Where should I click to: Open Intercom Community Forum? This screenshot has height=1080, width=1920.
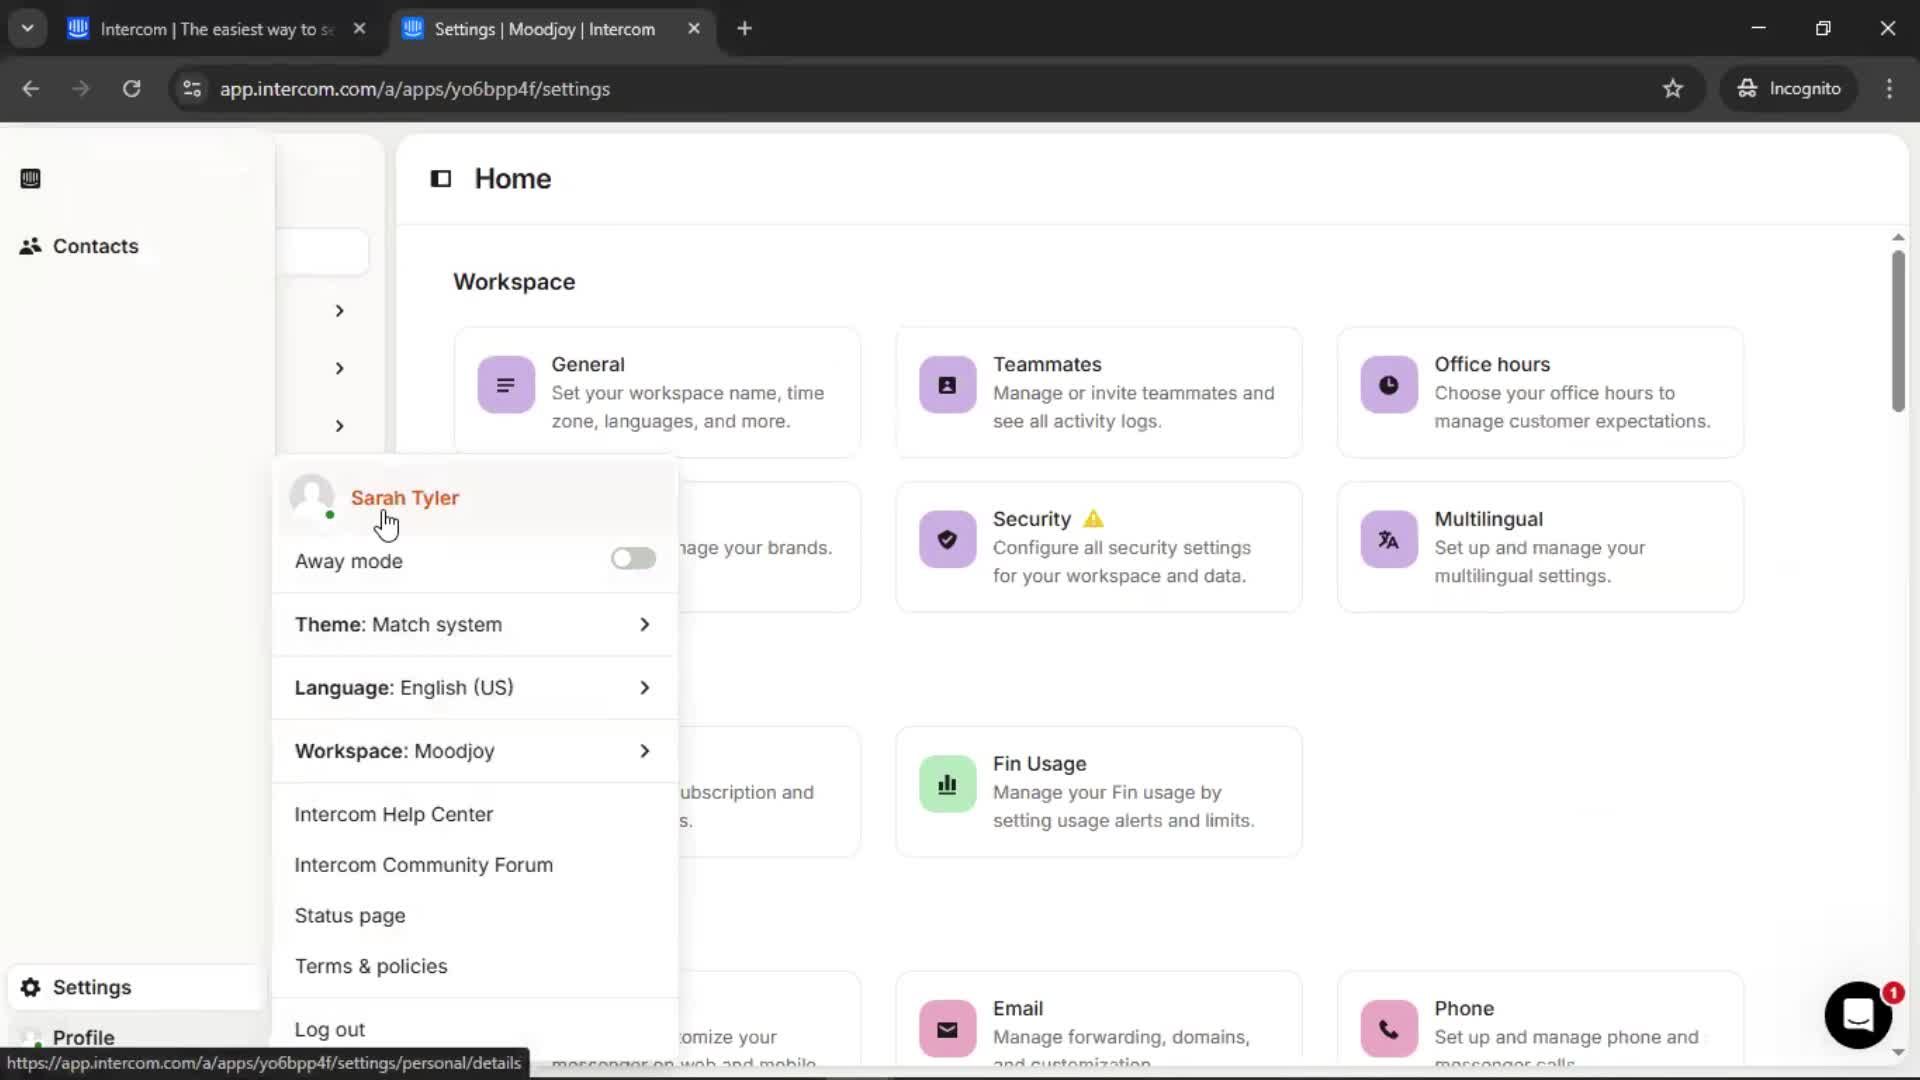424,865
